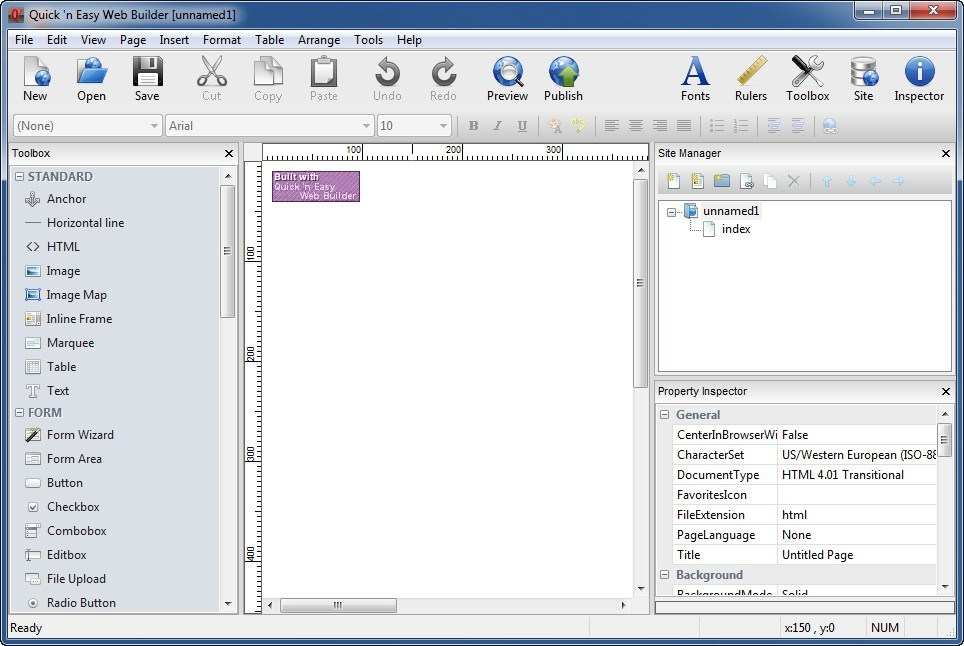
Task: Open the Arrange menu
Action: [x=318, y=40]
